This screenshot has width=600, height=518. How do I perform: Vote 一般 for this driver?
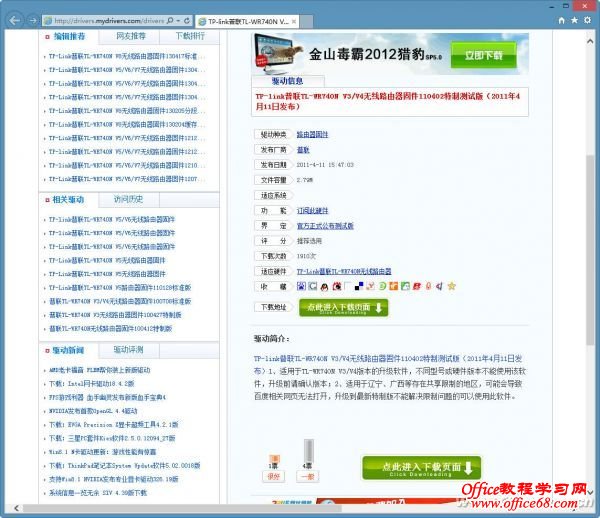[x=307, y=476]
